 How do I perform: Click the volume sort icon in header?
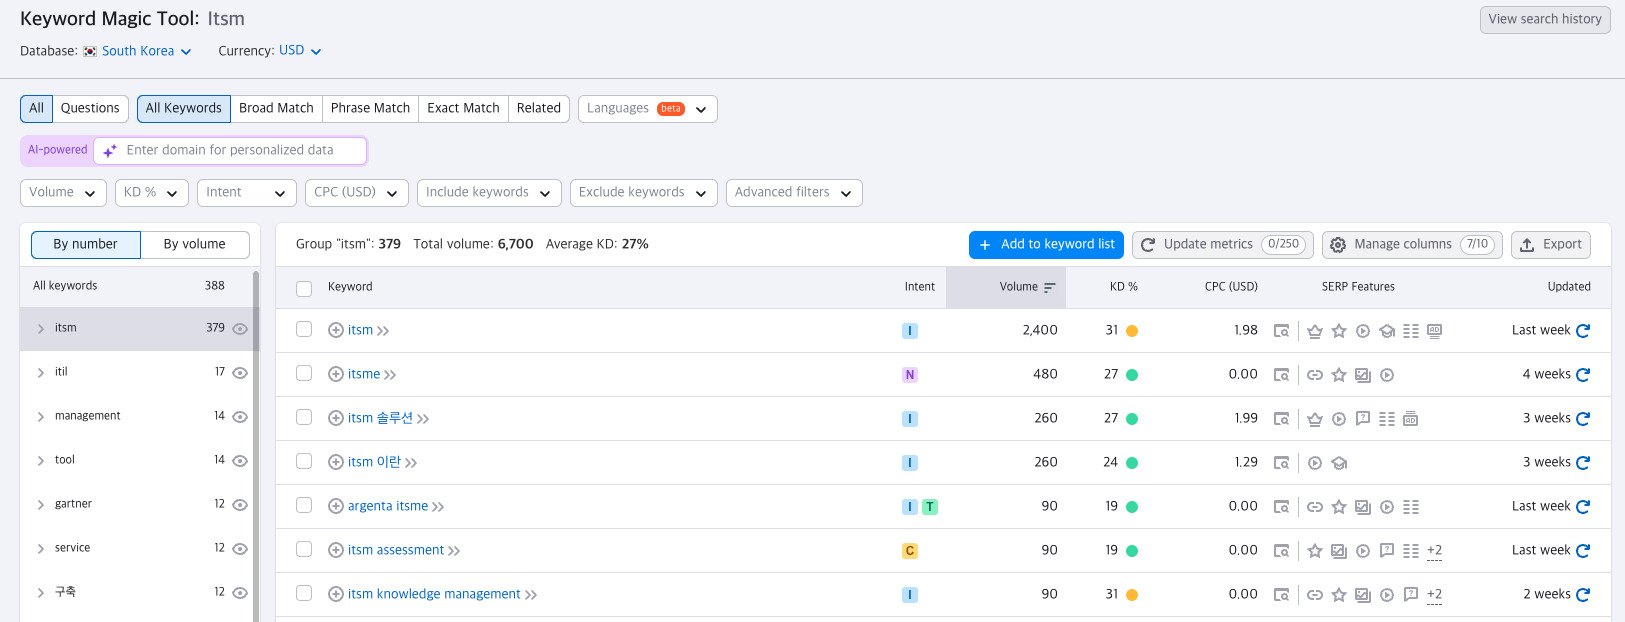[x=1050, y=287]
